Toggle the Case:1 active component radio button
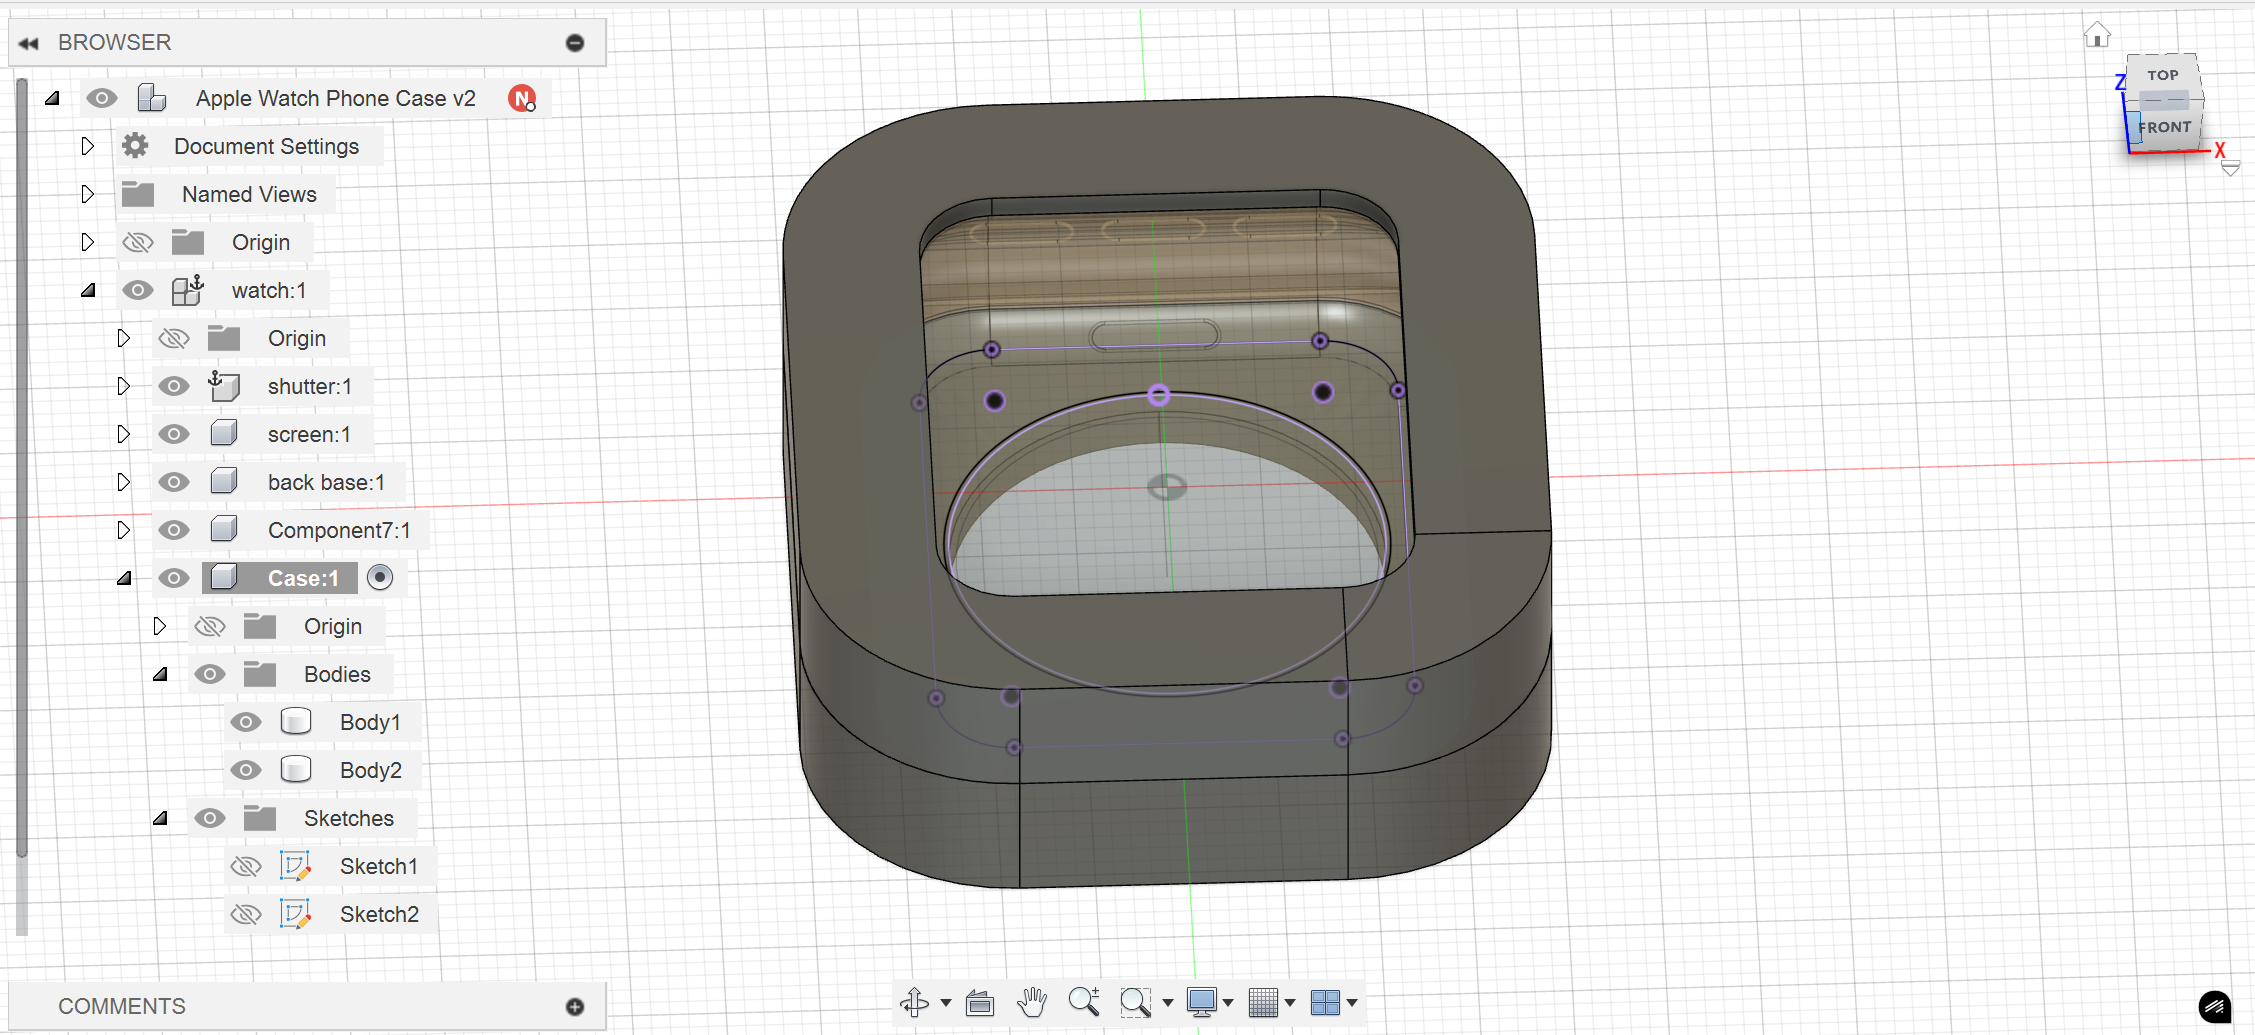2255x1035 pixels. (380, 577)
